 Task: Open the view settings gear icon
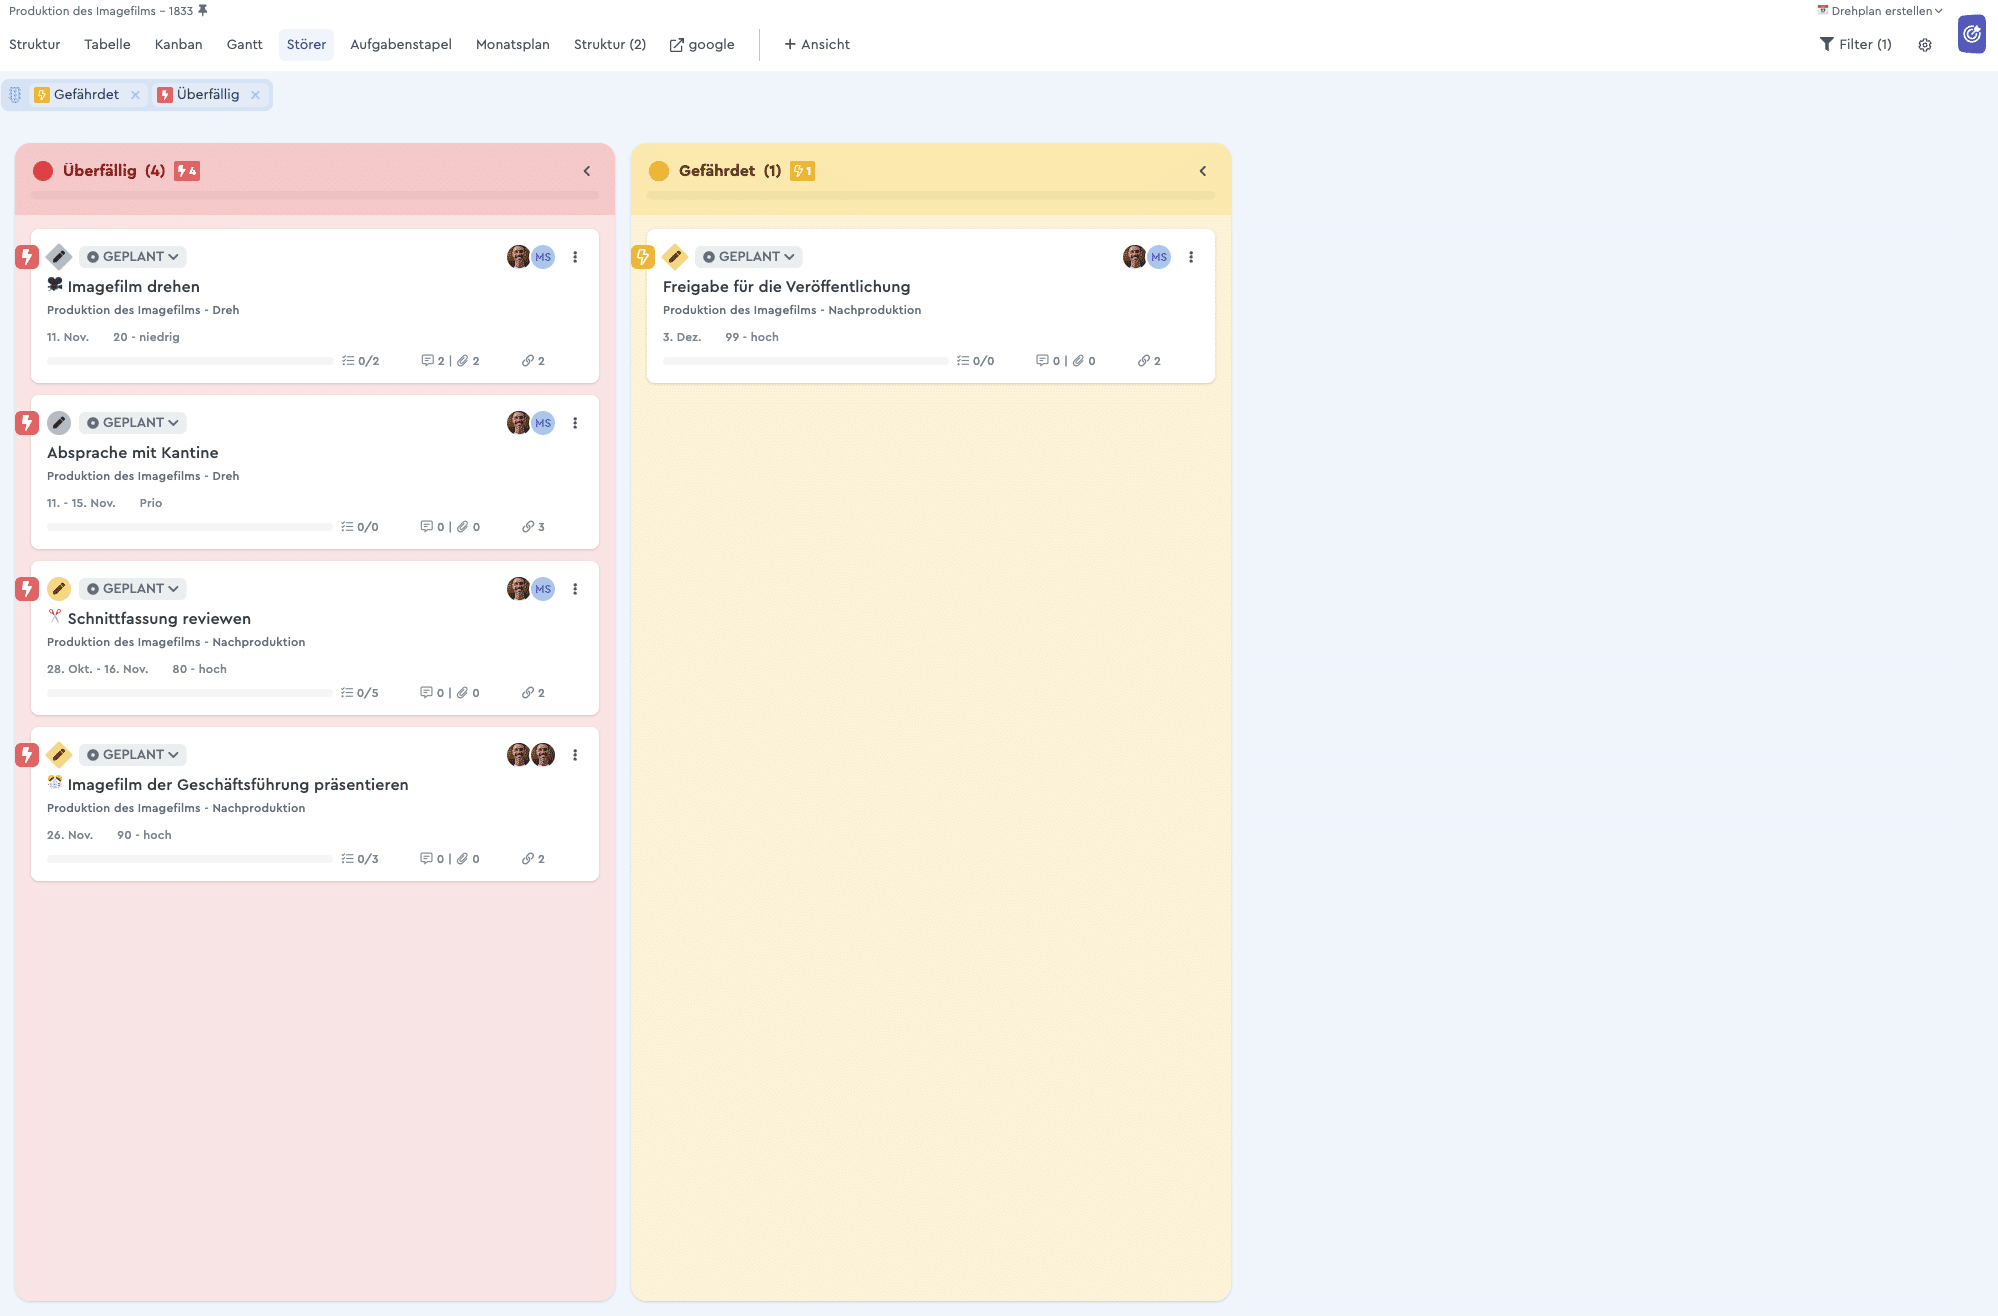coord(1925,45)
